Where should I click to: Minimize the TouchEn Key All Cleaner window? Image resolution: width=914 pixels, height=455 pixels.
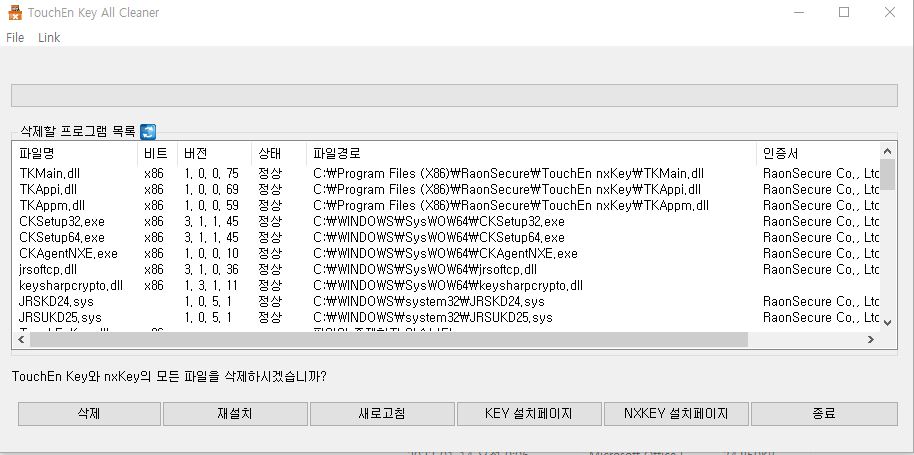click(799, 12)
